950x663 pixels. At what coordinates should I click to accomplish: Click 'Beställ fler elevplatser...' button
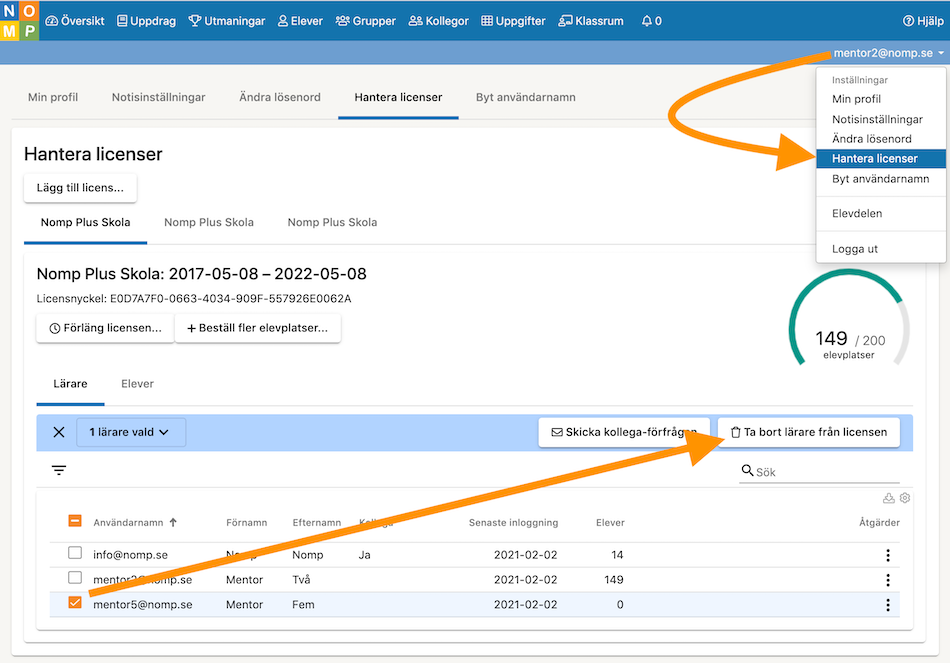pos(257,328)
